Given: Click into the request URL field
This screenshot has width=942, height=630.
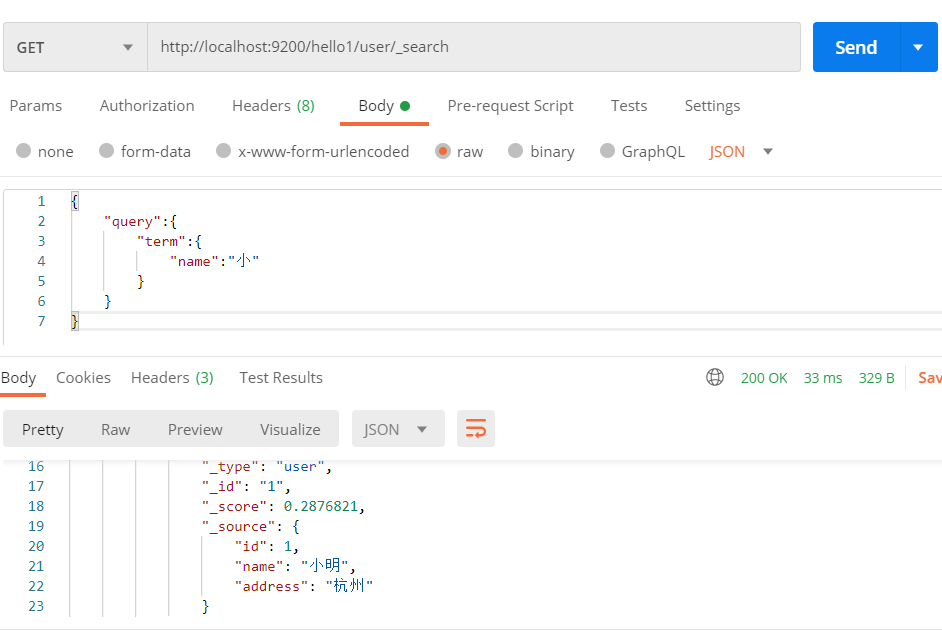Looking at the screenshot, I should (x=474, y=47).
